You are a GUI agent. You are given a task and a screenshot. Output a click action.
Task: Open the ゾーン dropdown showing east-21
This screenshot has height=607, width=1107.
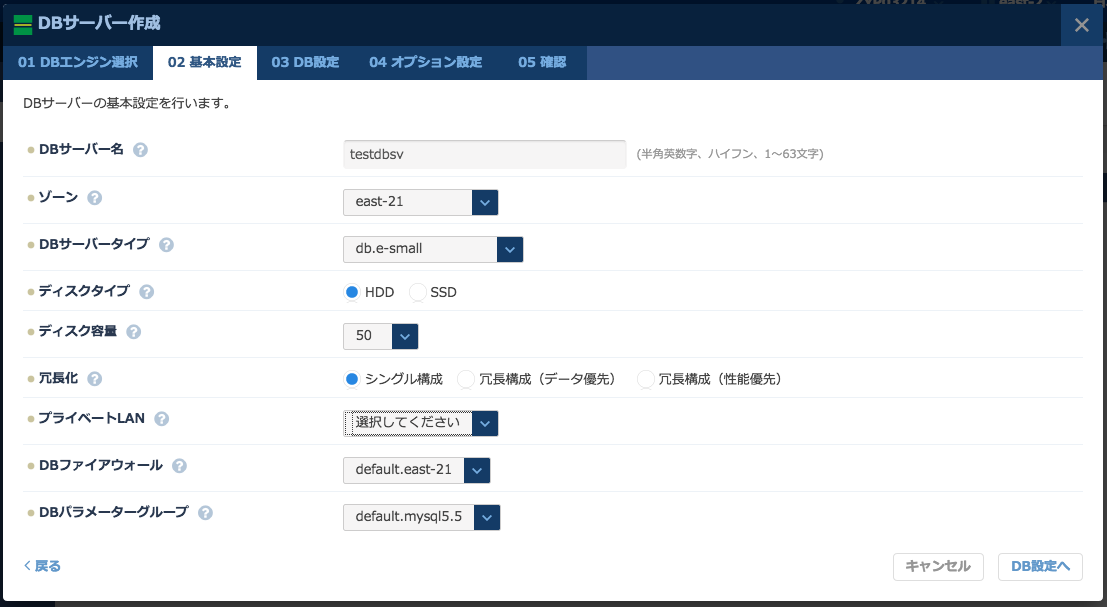[x=421, y=202]
